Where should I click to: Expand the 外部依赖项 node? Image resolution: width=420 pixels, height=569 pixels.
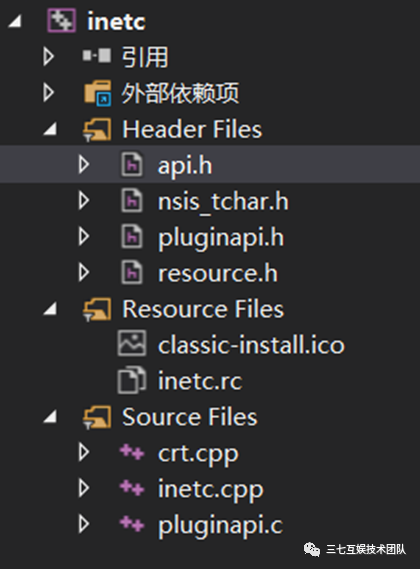tap(49, 92)
